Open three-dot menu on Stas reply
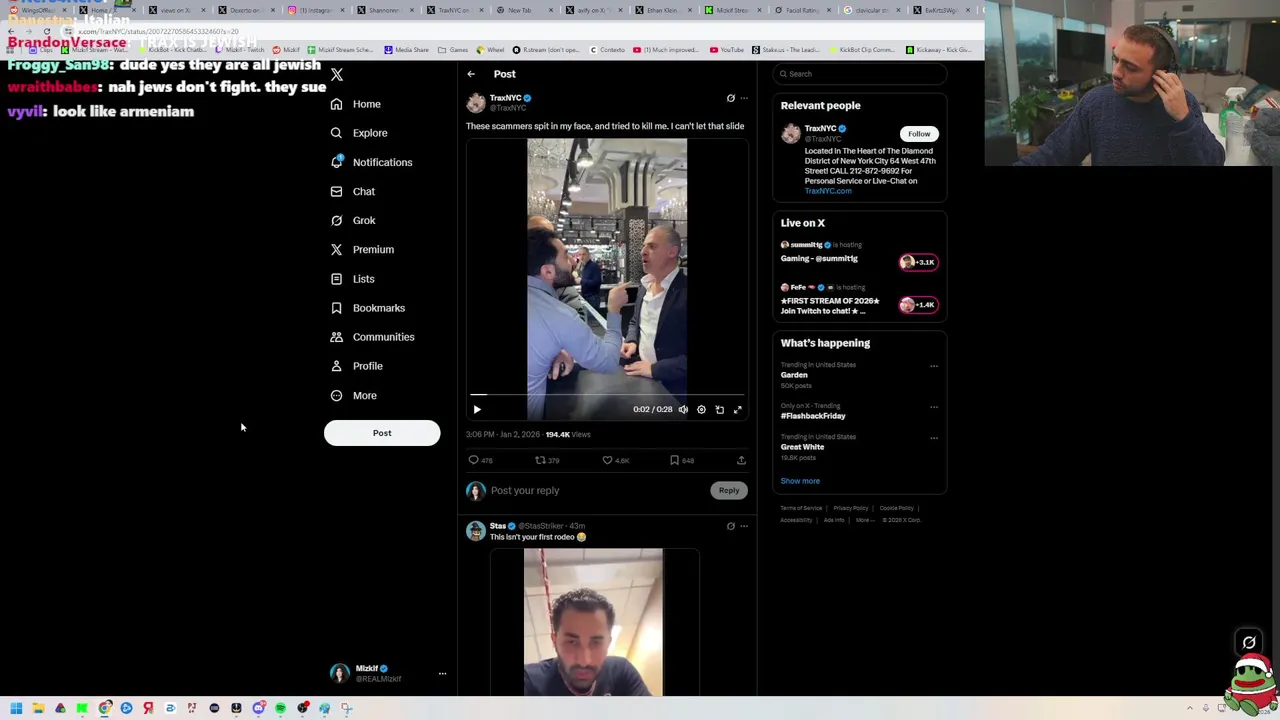Viewport: 1280px width, 720px height. [x=744, y=526]
